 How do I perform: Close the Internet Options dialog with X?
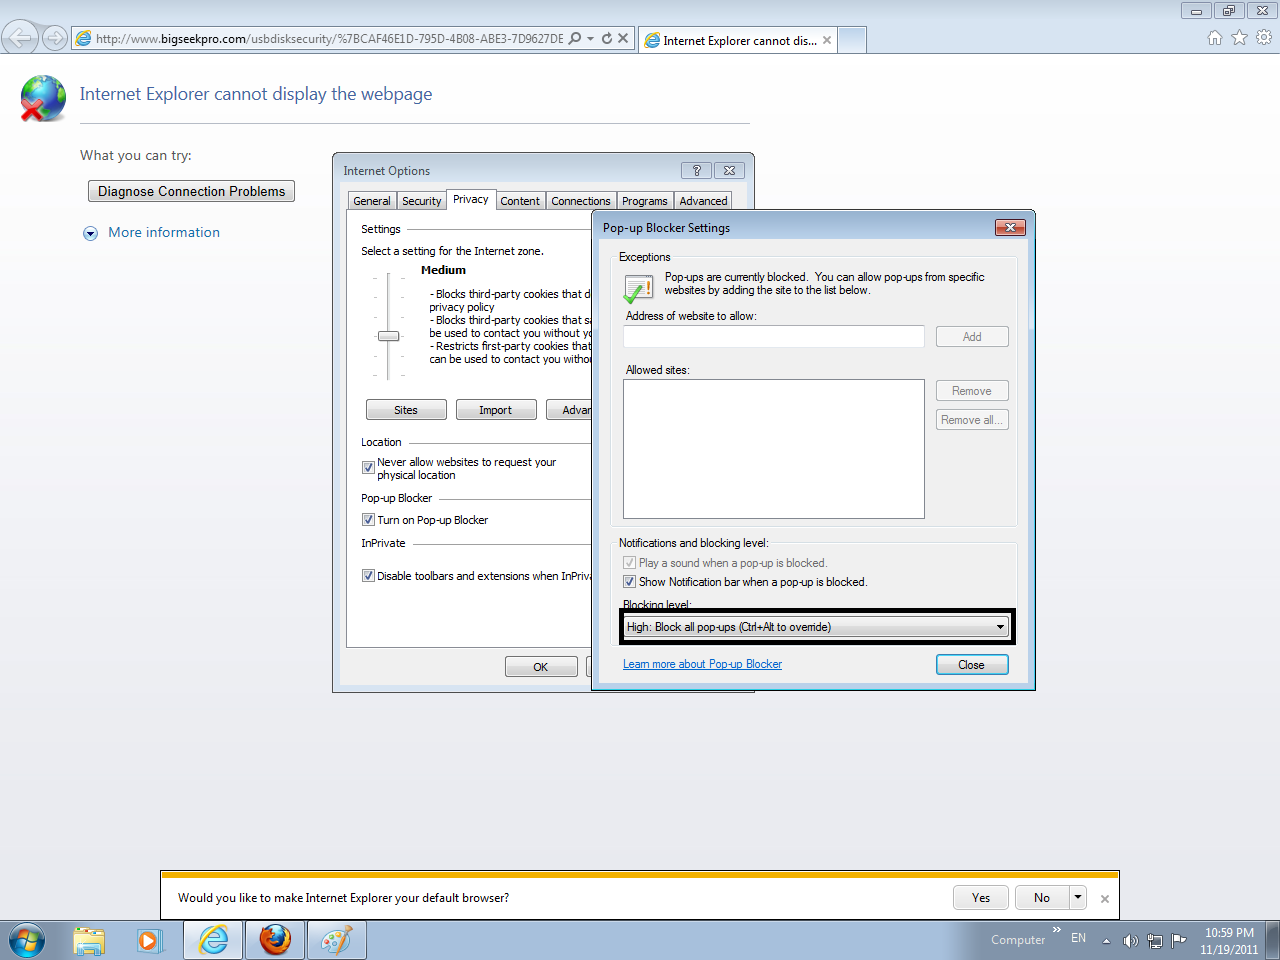(x=730, y=171)
